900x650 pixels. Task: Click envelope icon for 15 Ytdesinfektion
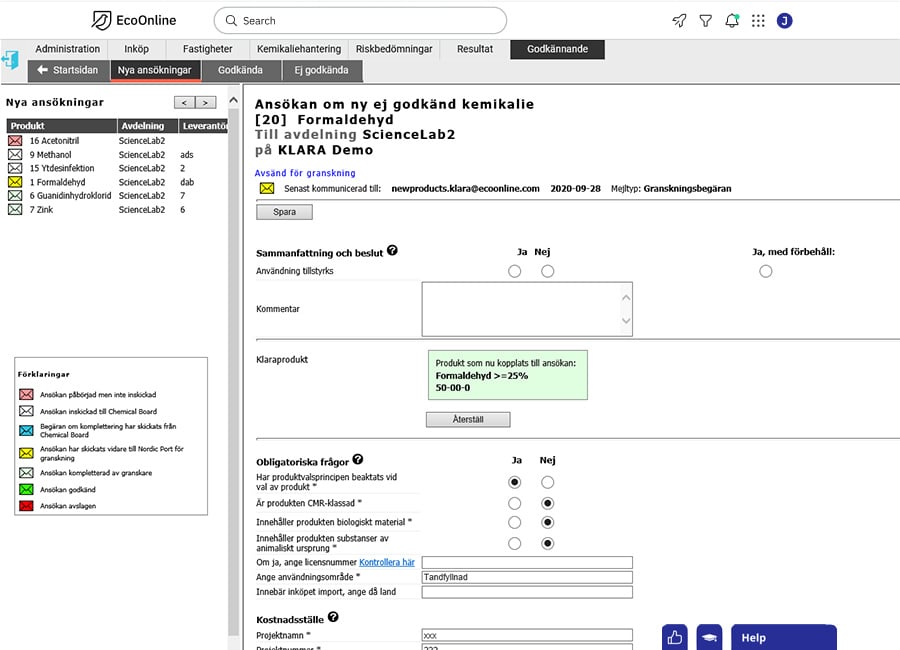[15, 168]
